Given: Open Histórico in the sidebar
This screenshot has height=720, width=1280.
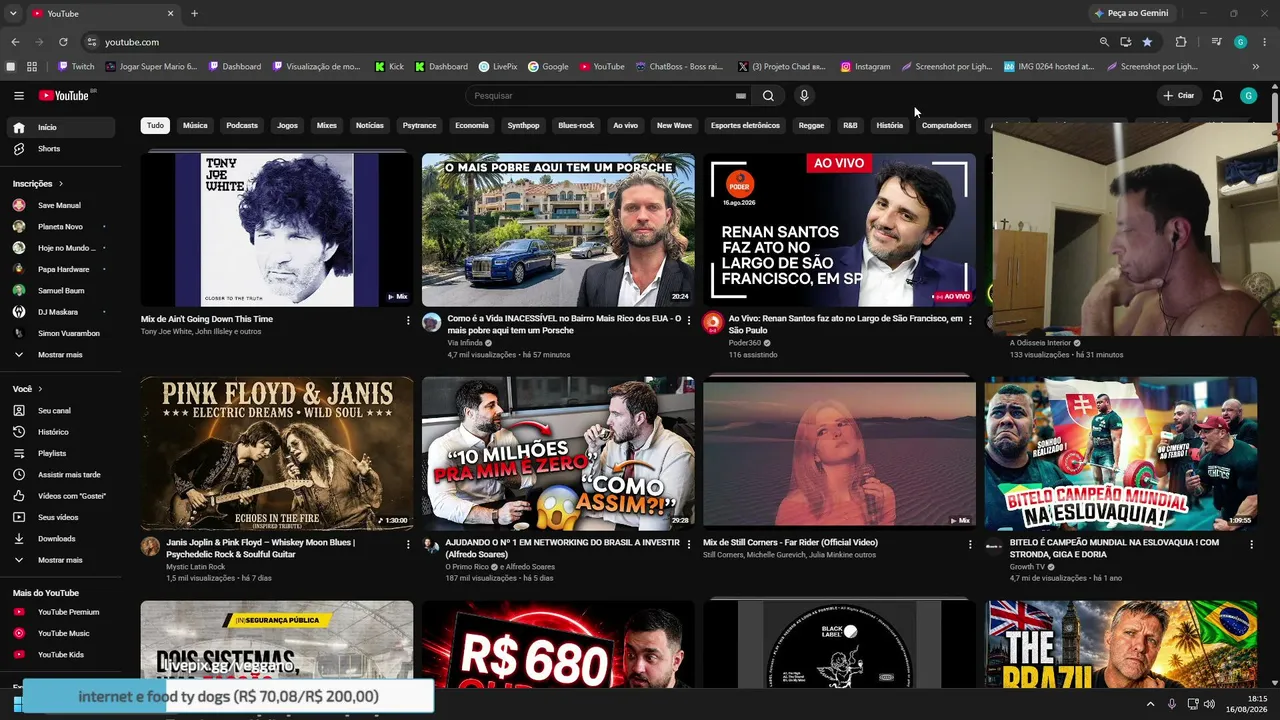Looking at the screenshot, I should (62, 432).
